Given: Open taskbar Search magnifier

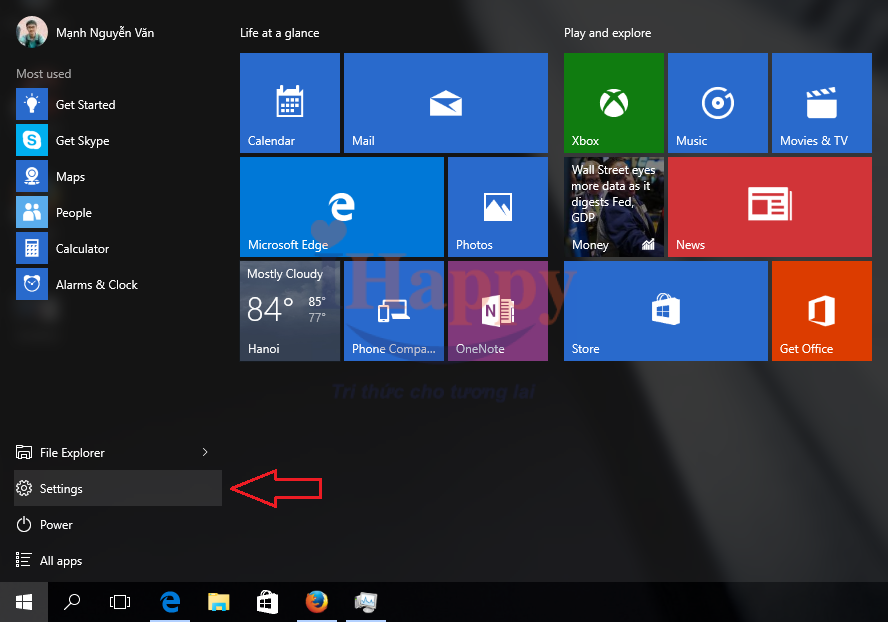Looking at the screenshot, I should coord(72,602).
